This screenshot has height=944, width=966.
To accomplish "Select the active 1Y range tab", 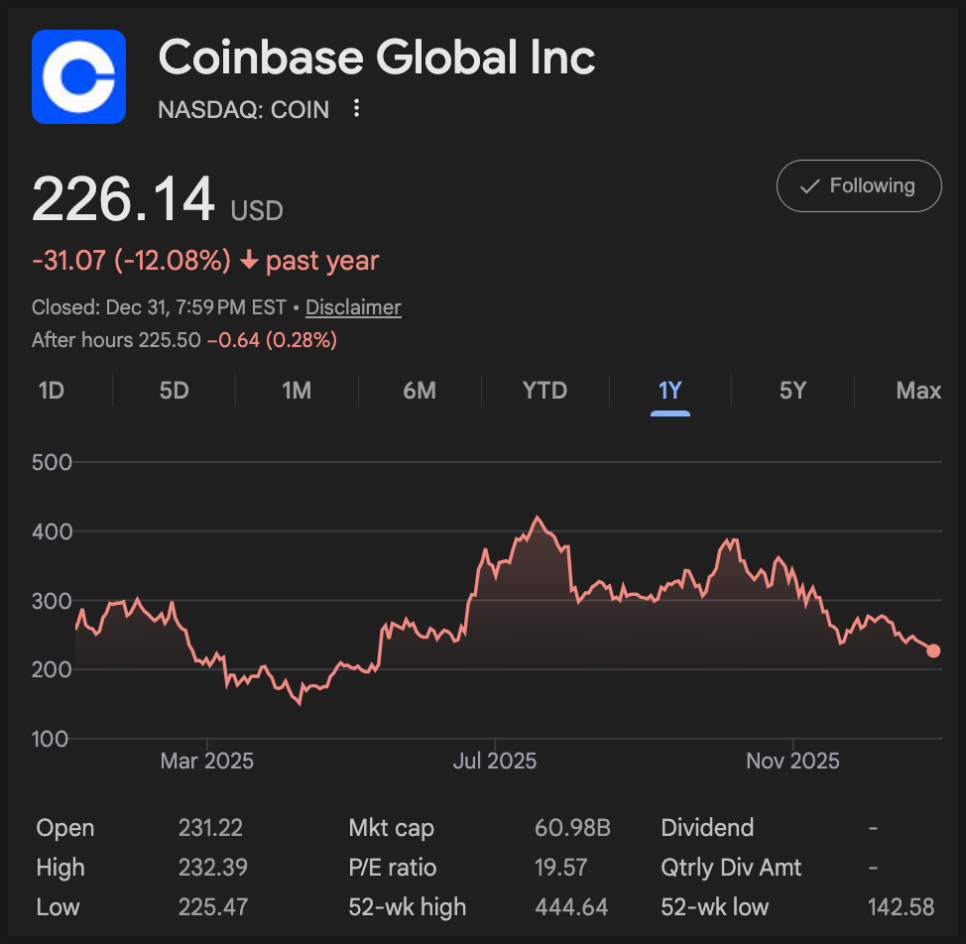I will pos(669,390).
